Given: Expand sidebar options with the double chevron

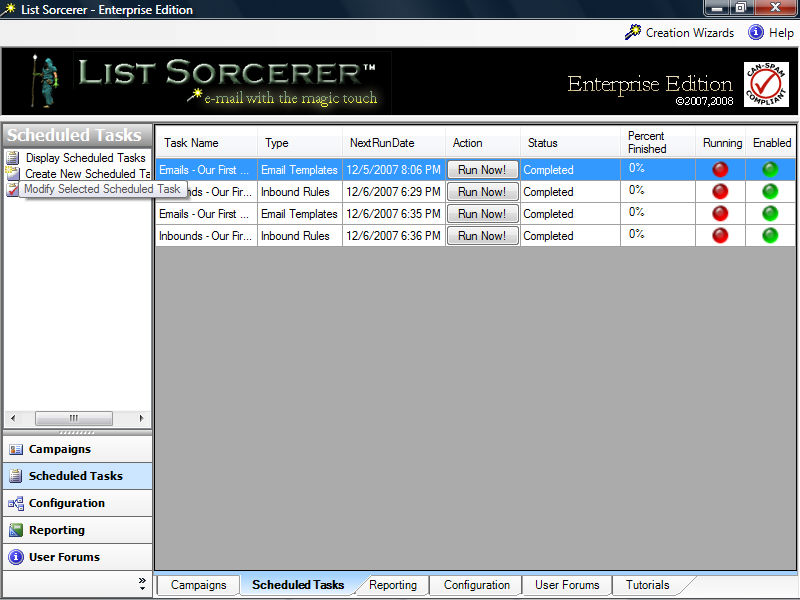Looking at the screenshot, I should point(142,582).
